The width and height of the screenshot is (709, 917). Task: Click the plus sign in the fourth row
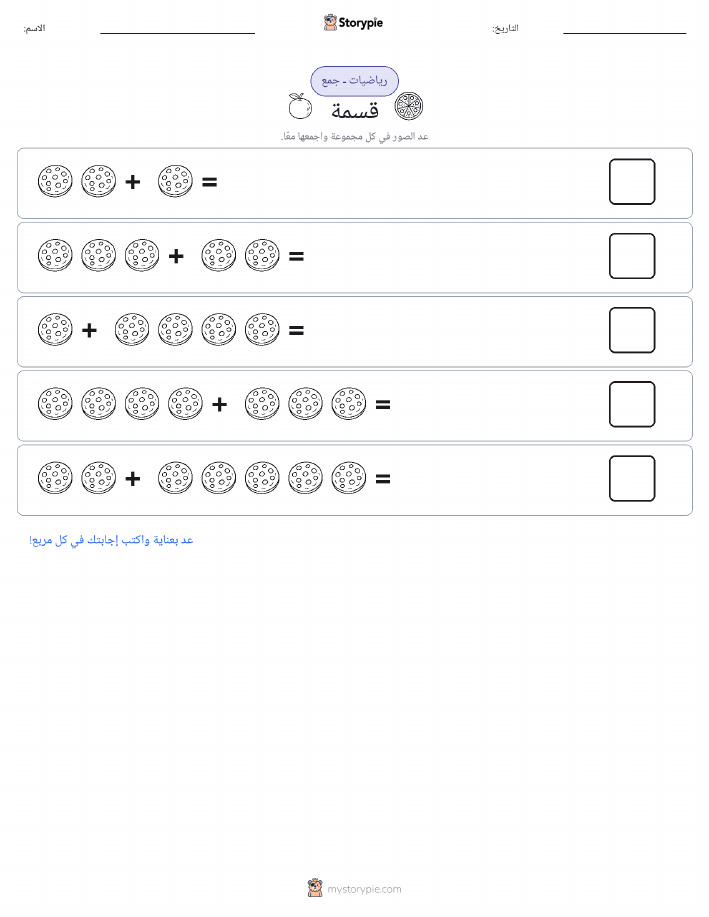tap(219, 405)
